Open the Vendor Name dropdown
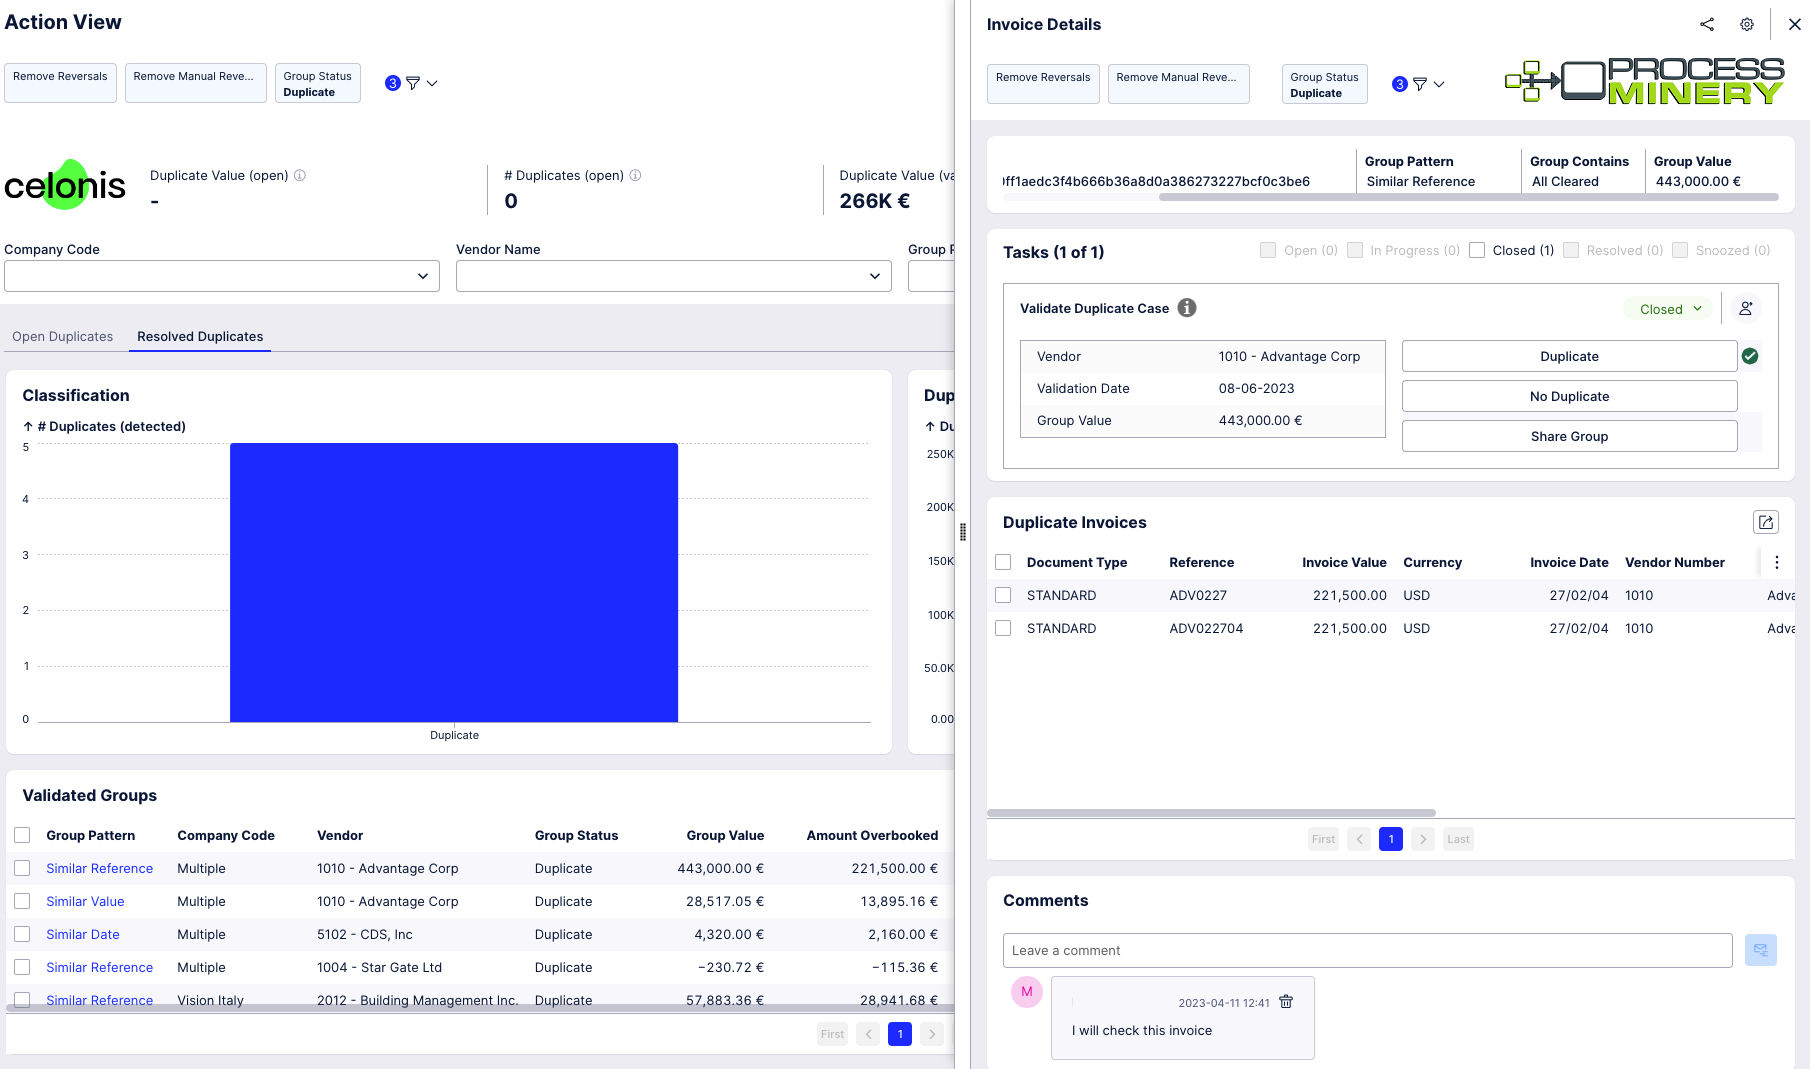The height and width of the screenshot is (1069, 1810). pyautogui.click(x=673, y=276)
